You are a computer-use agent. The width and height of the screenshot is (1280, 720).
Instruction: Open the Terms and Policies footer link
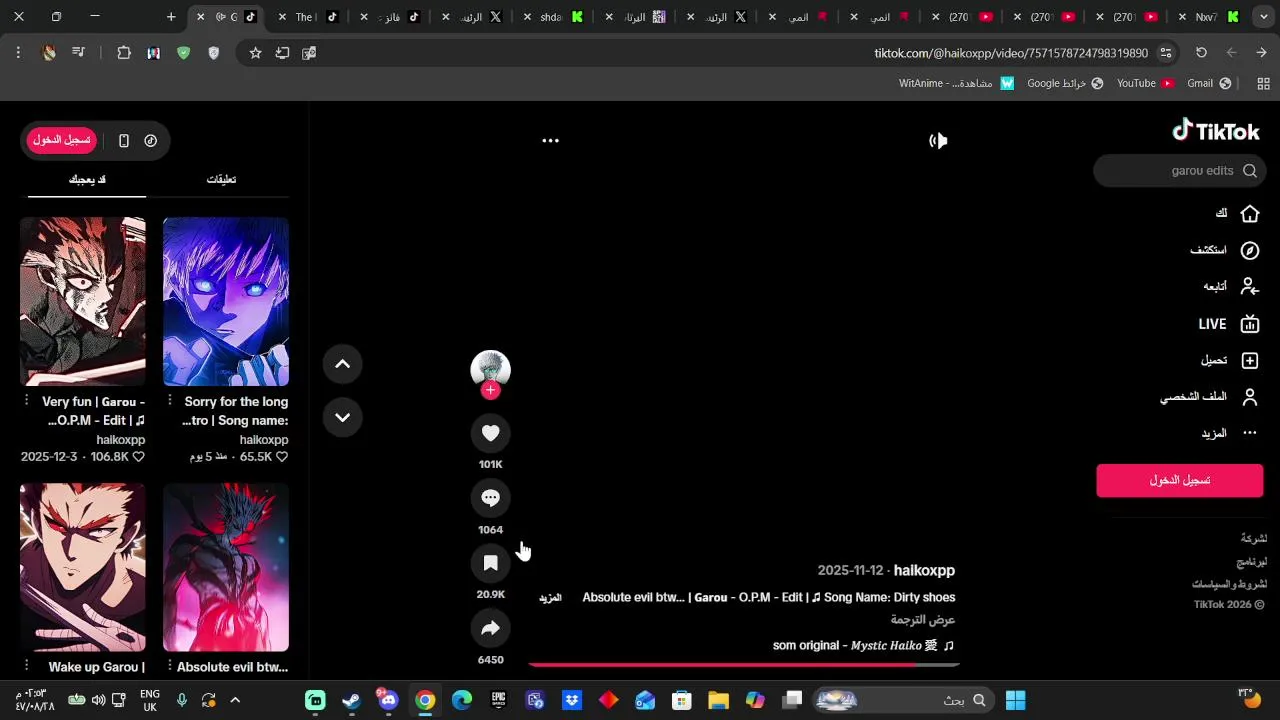coord(1229,584)
